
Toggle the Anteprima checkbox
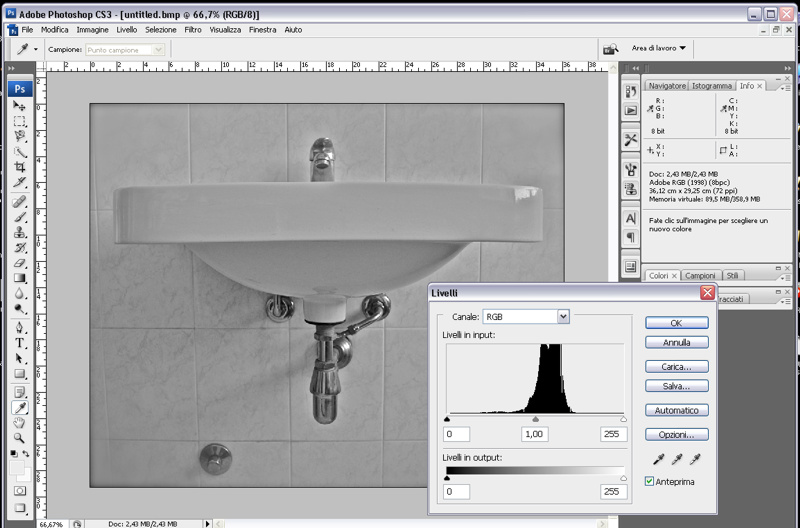(x=650, y=482)
